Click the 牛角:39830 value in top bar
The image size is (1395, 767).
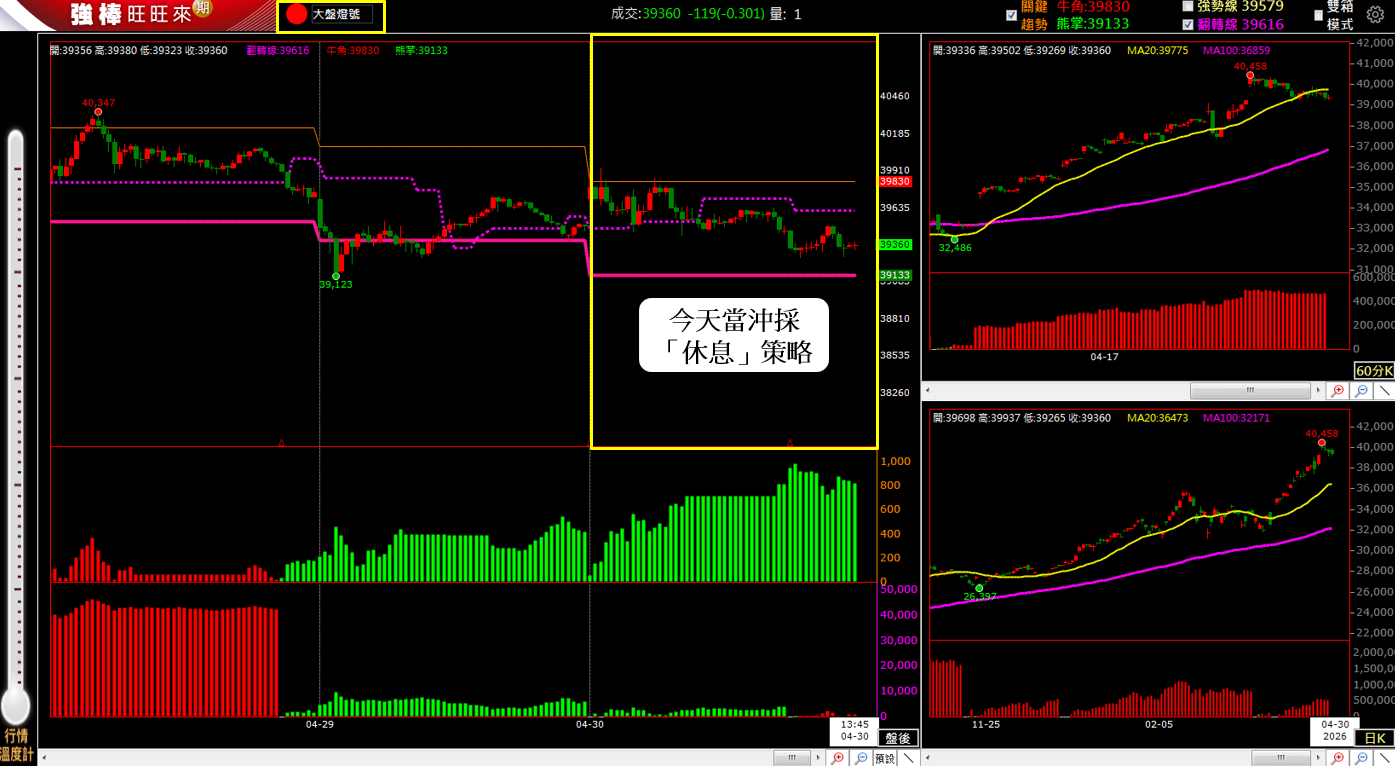click(1093, 7)
